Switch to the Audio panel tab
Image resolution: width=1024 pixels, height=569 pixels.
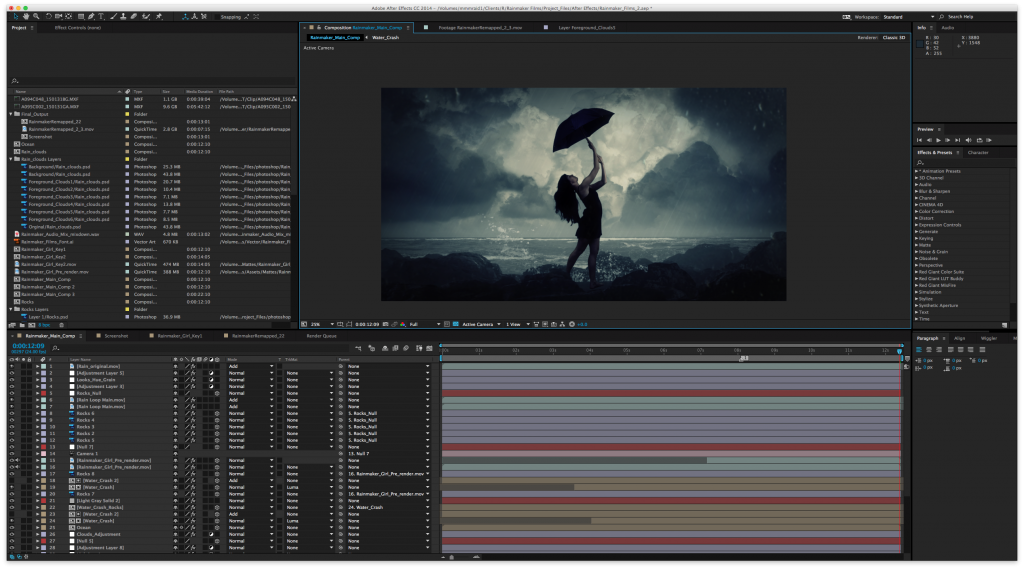[x=947, y=27]
